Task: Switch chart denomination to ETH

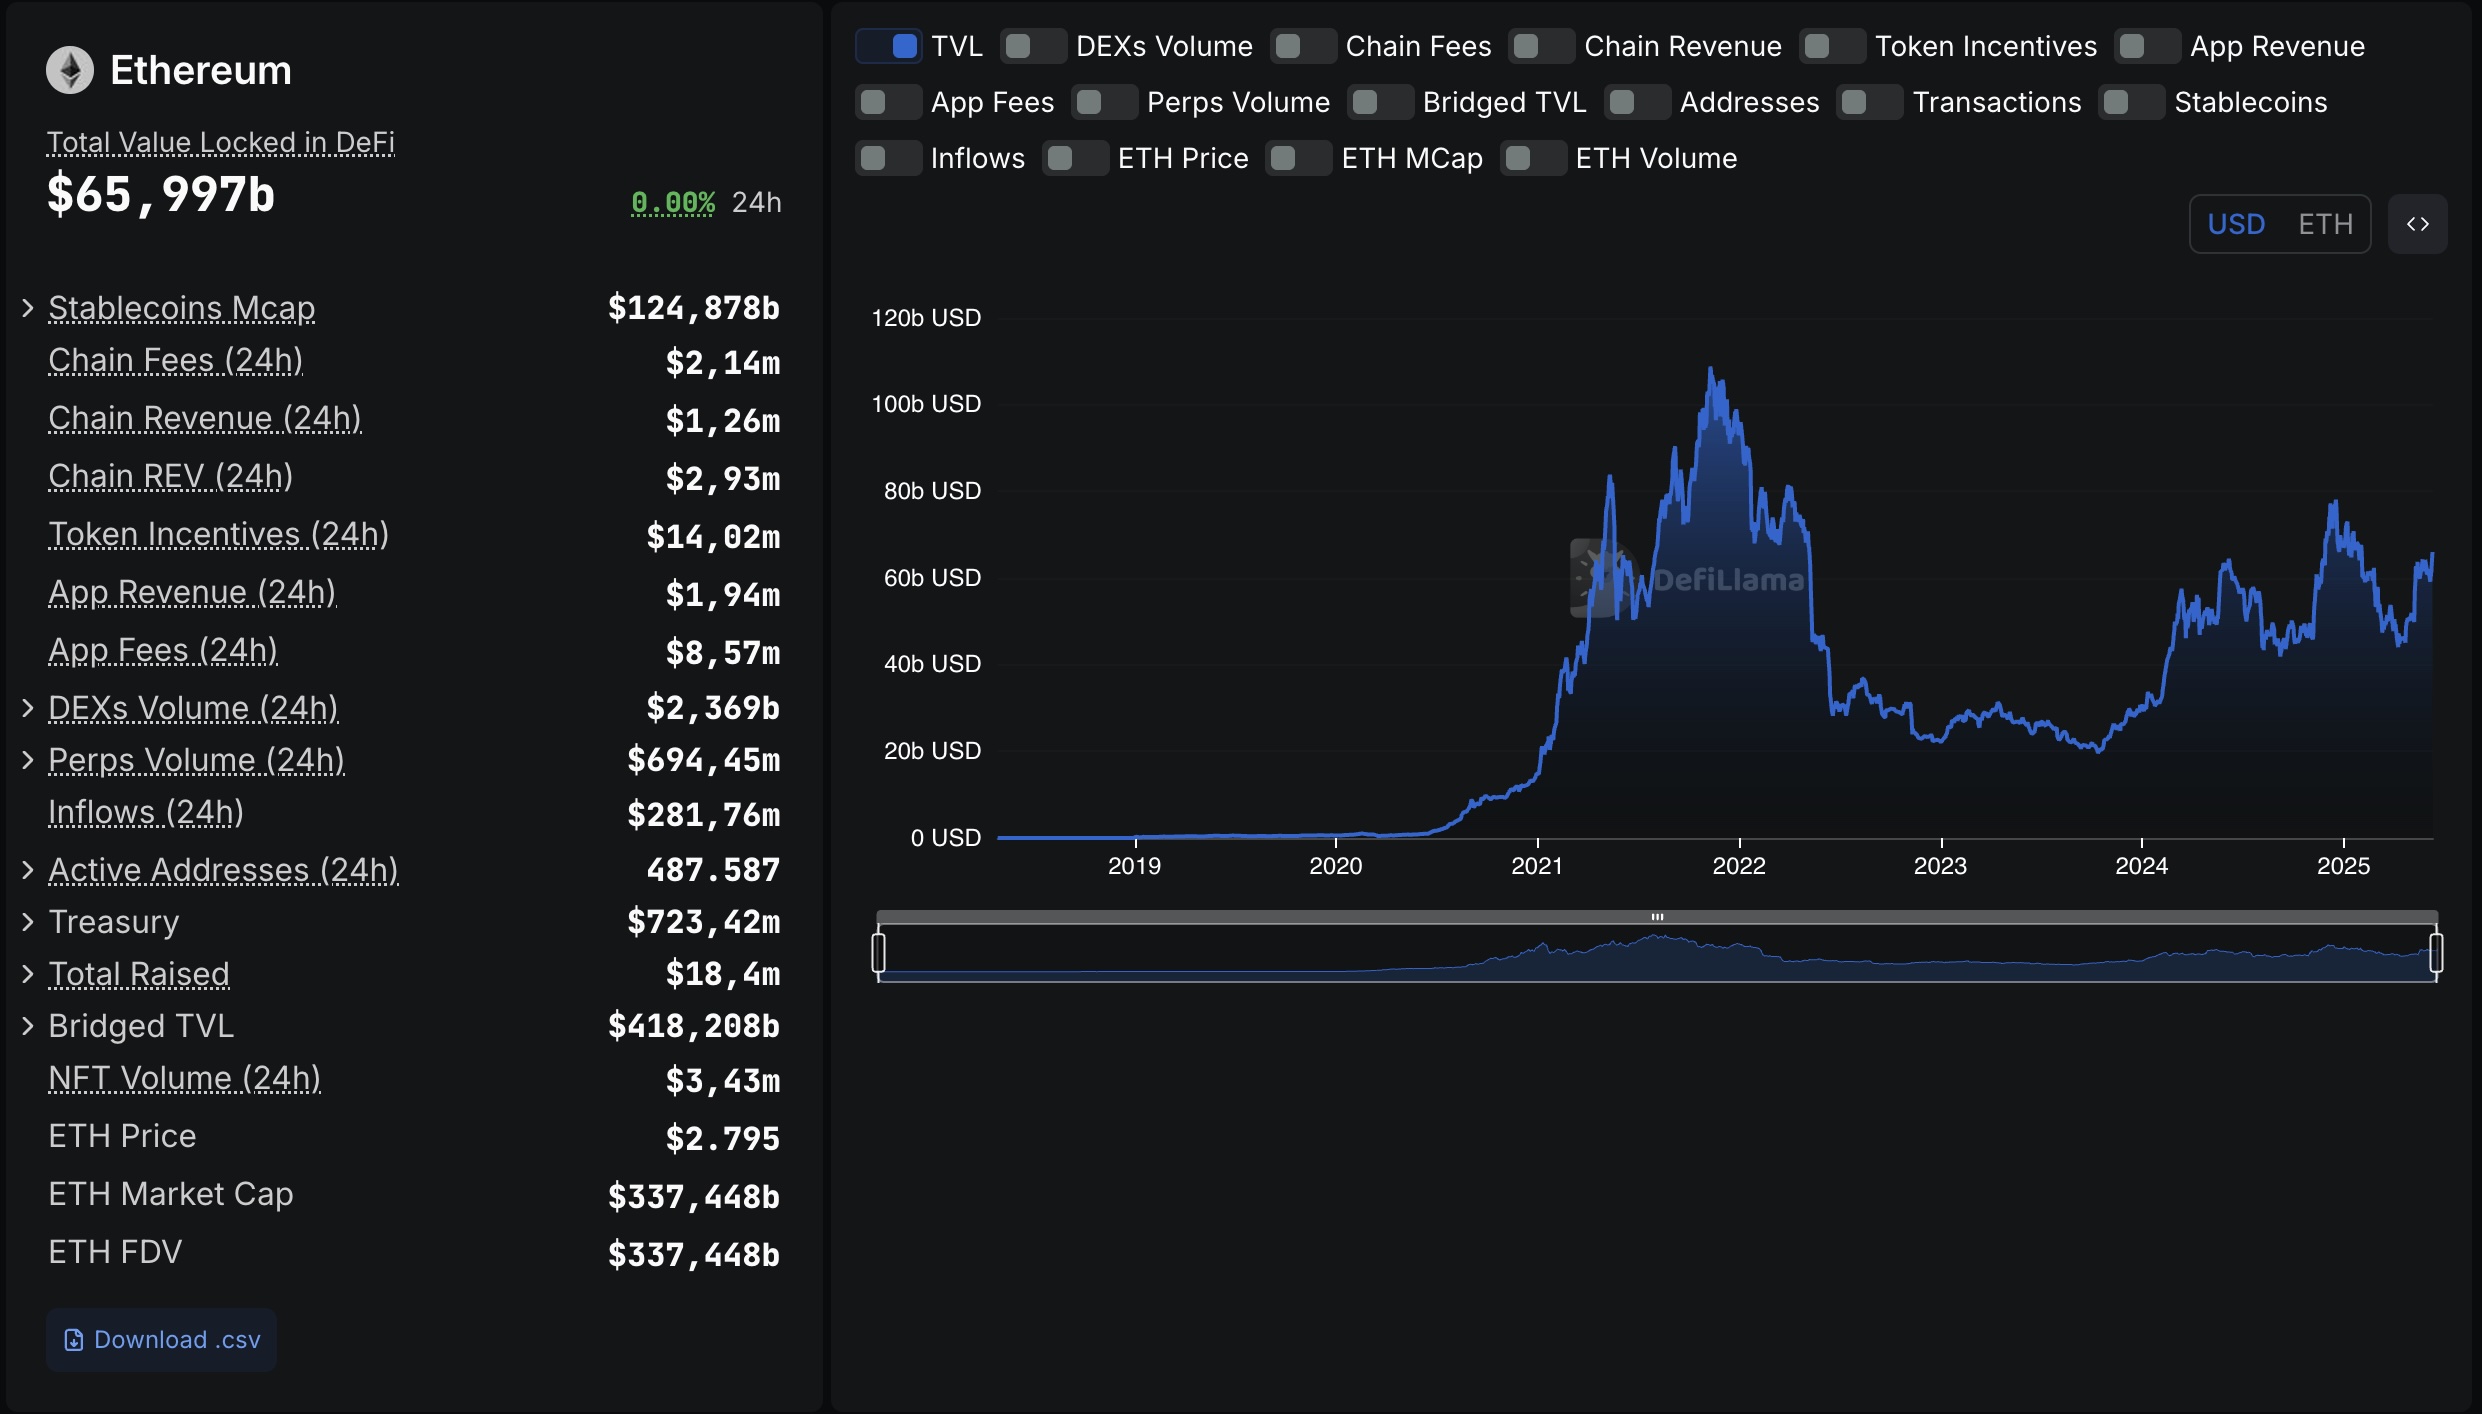Action: pyautogui.click(x=2325, y=224)
